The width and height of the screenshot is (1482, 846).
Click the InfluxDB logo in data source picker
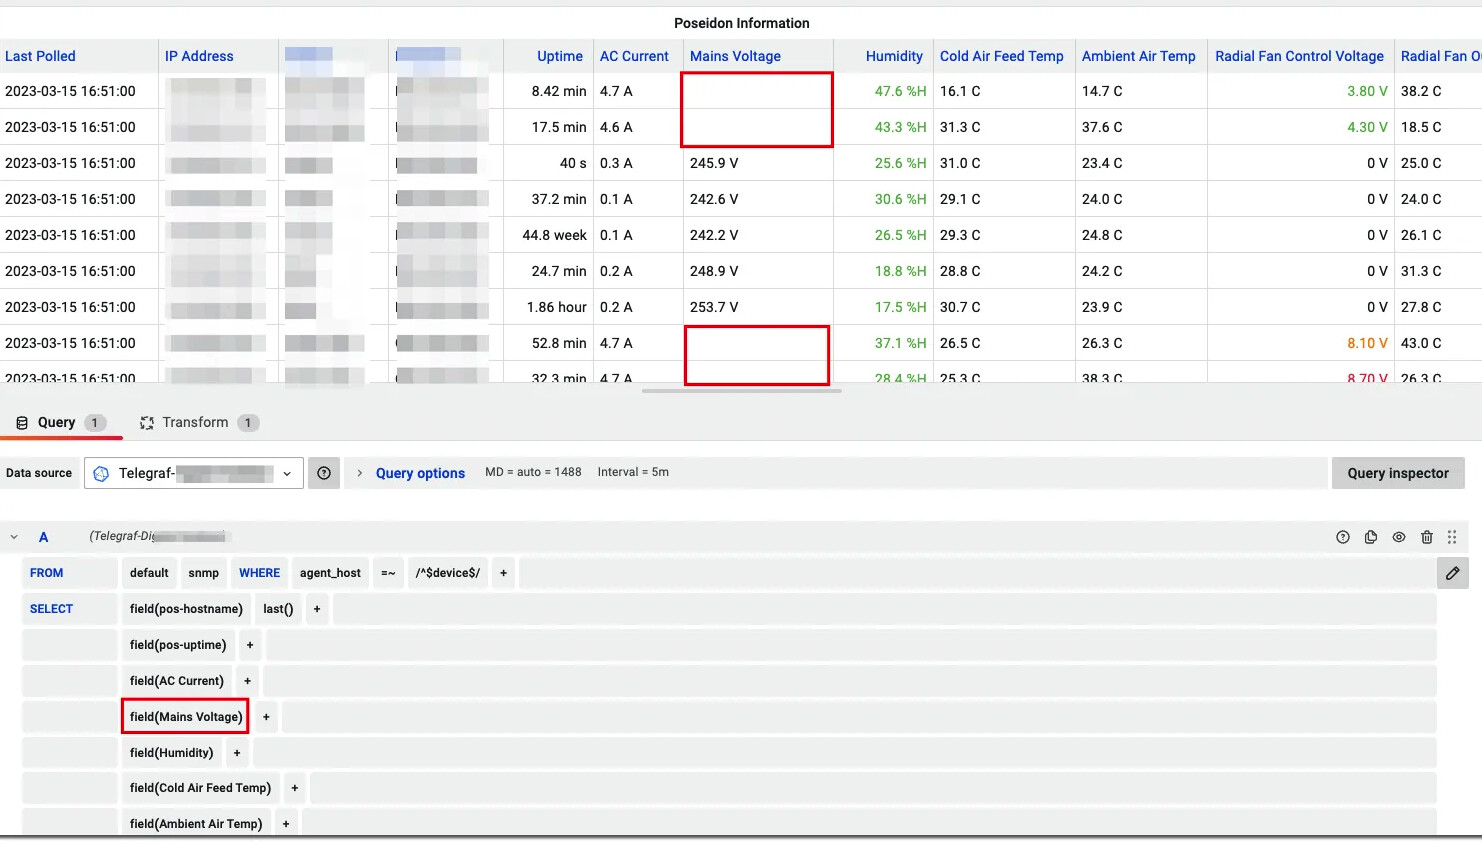(101, 473)
